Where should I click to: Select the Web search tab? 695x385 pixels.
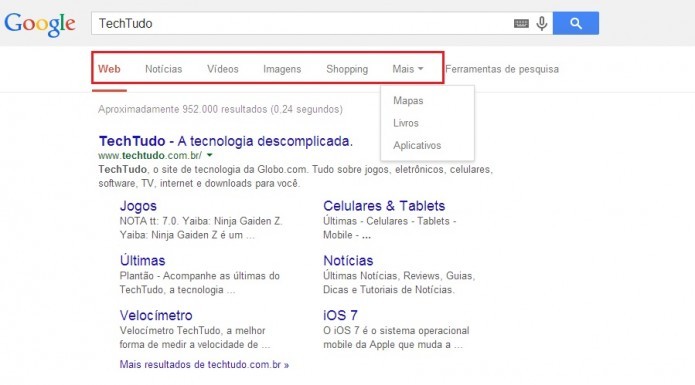click(x=109, y=69)
